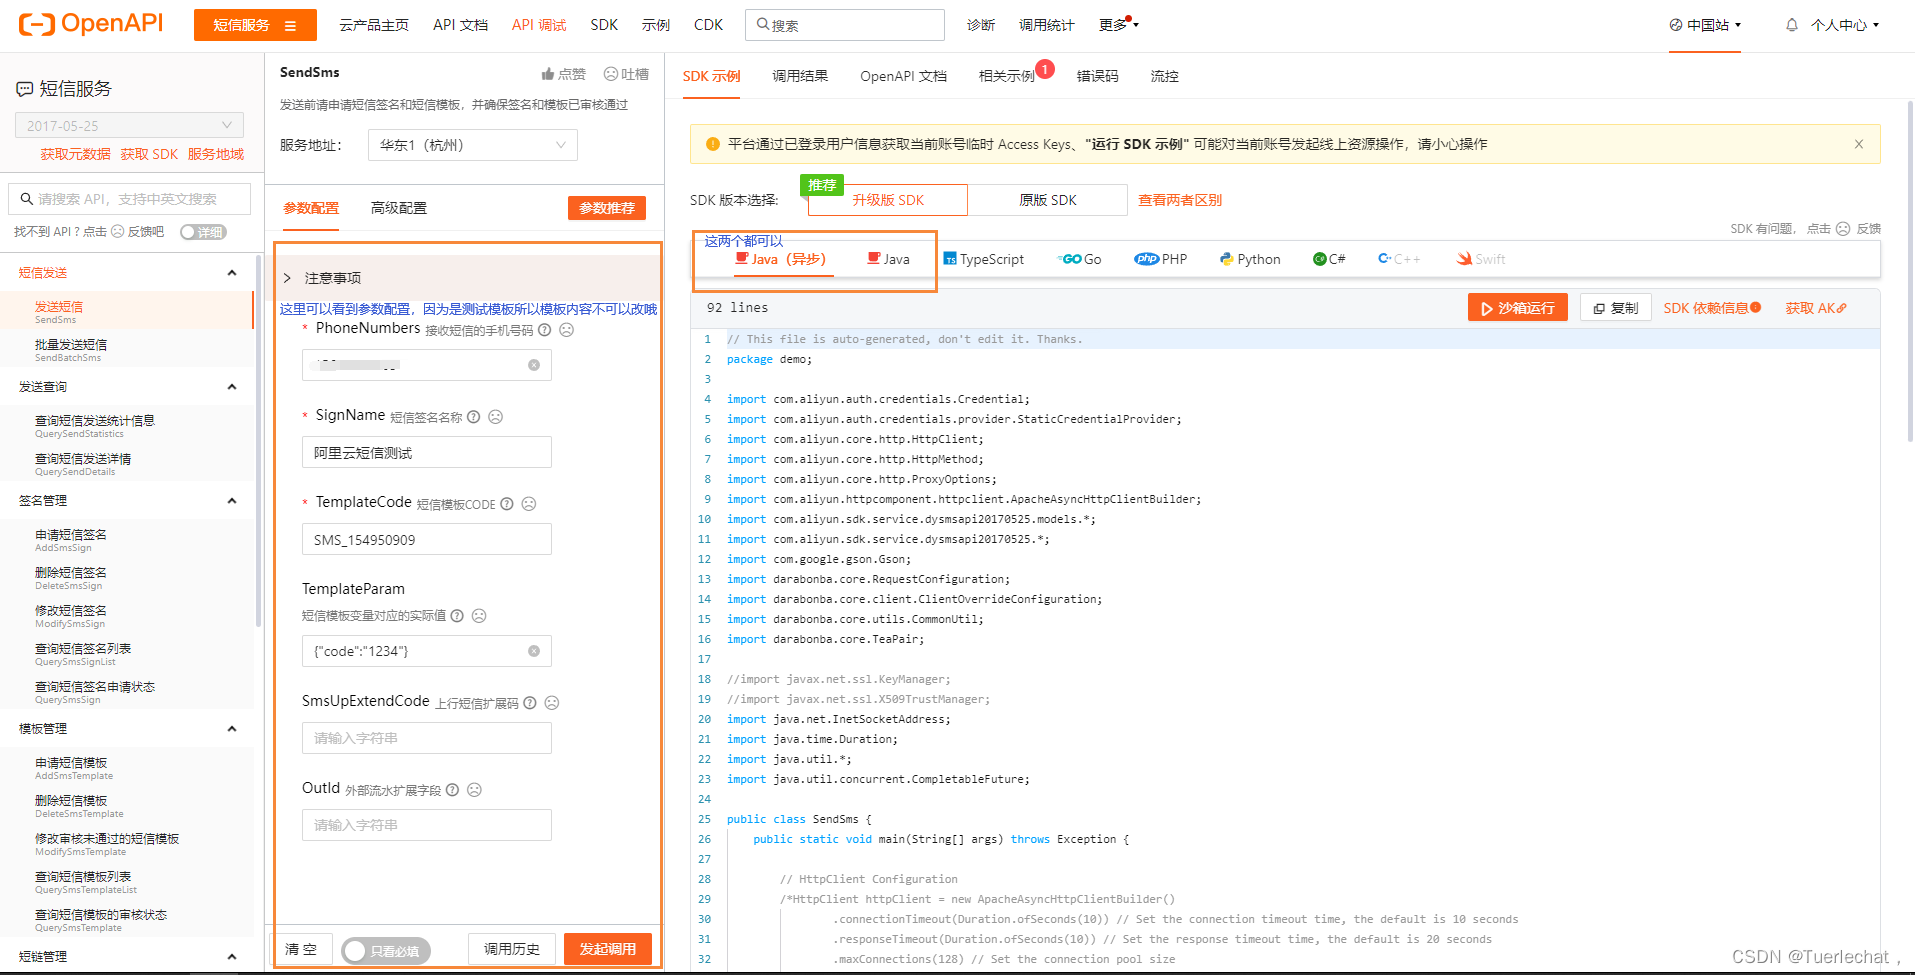Click feedback face icon next to PhoneNumbers

pos(566,330)
